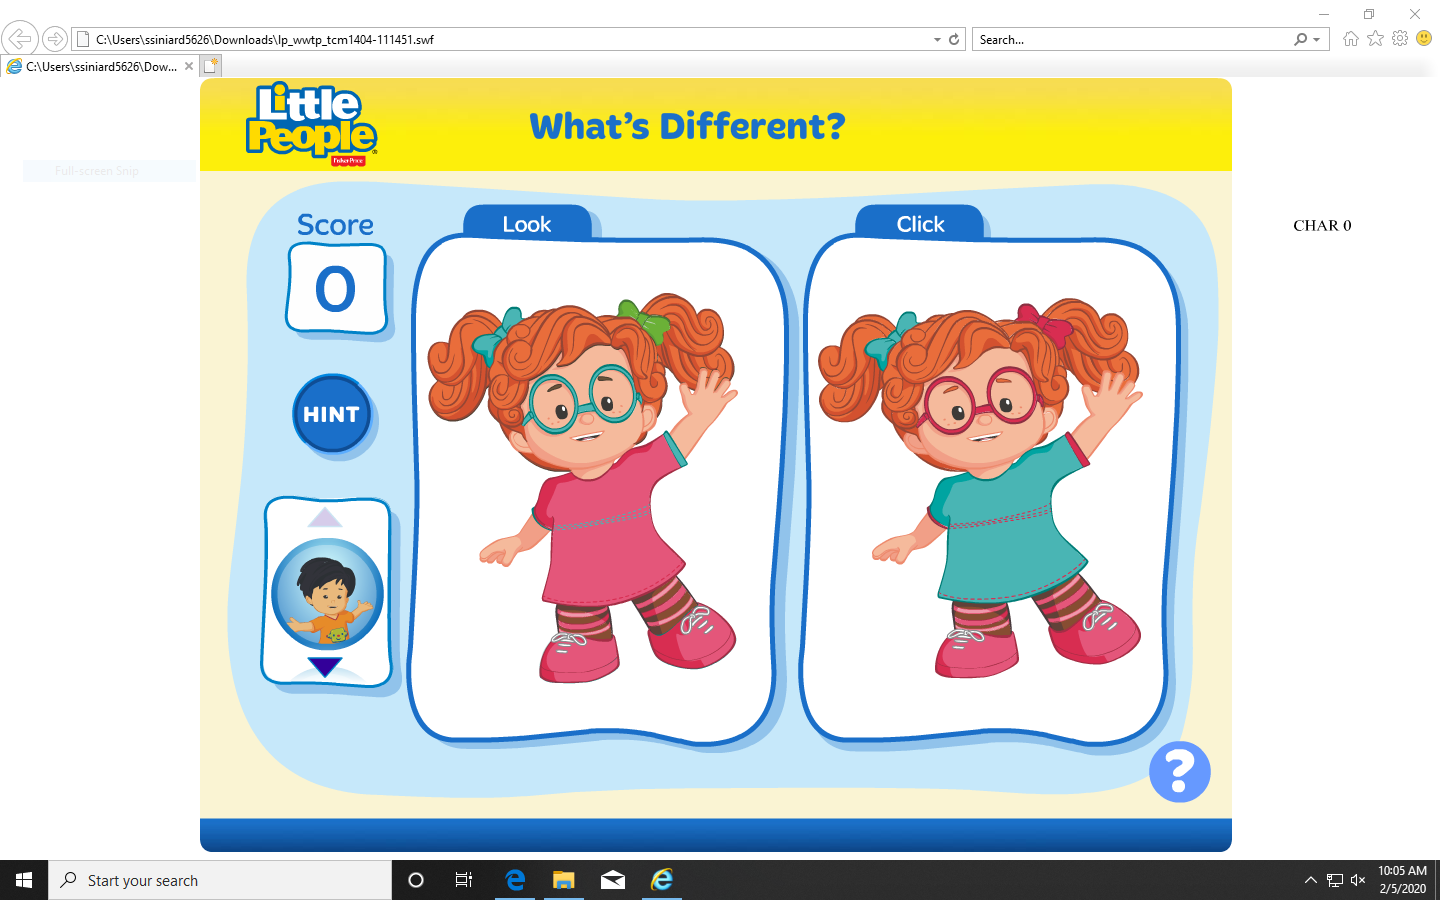Screen dimensions: 1440x900
Task: Click the muted volume tray icon
Action: point(1358,880)
